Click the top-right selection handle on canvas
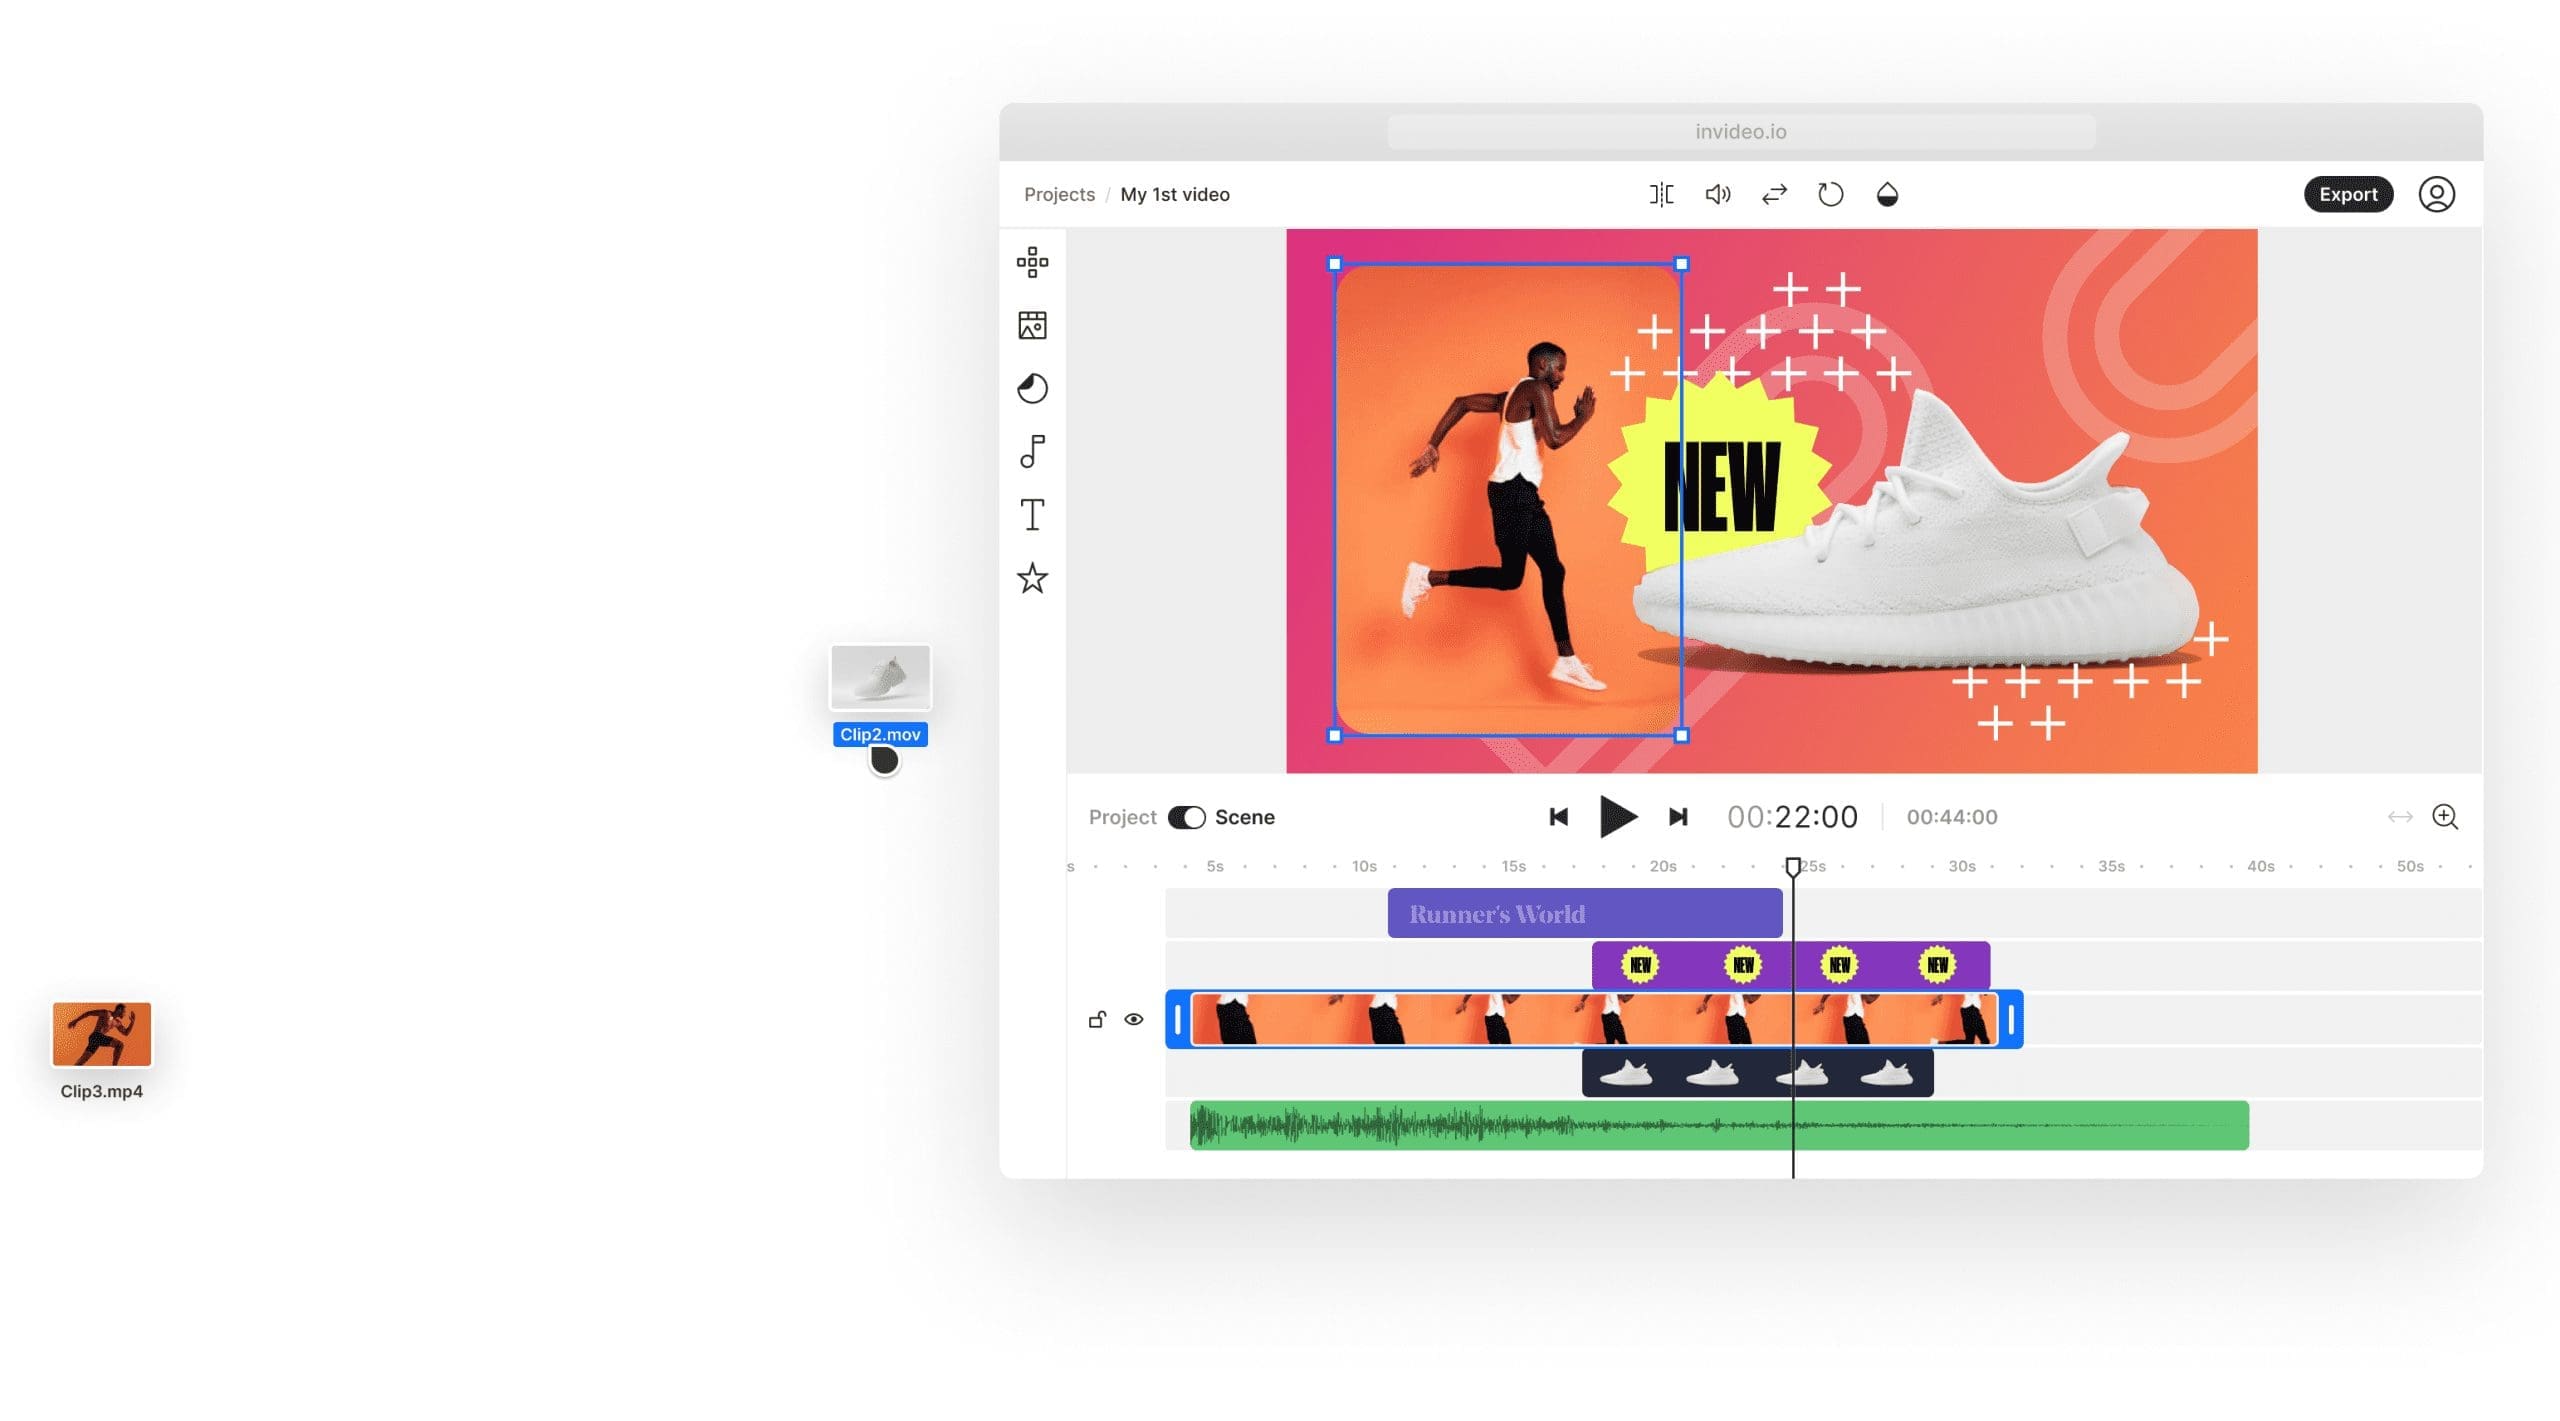The height and width of the screenshot is (1421, 2560). click(x=1681, y=264)
